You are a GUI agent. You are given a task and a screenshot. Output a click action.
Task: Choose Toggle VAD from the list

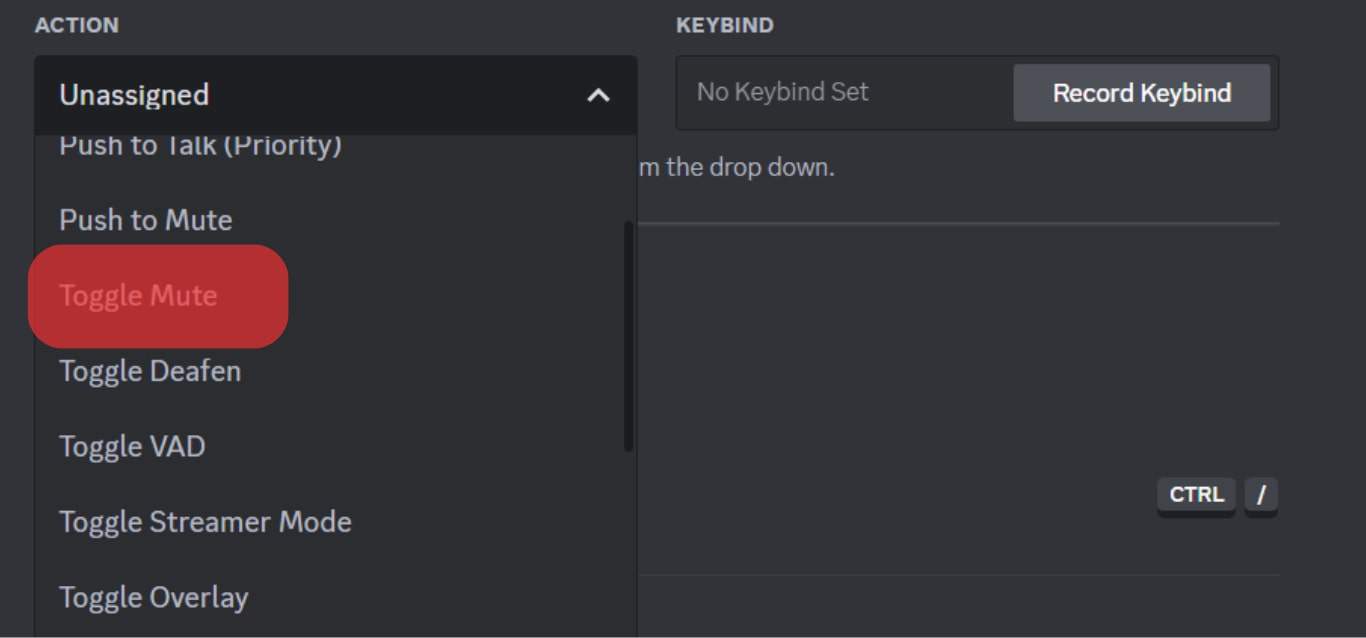(133, 446)
